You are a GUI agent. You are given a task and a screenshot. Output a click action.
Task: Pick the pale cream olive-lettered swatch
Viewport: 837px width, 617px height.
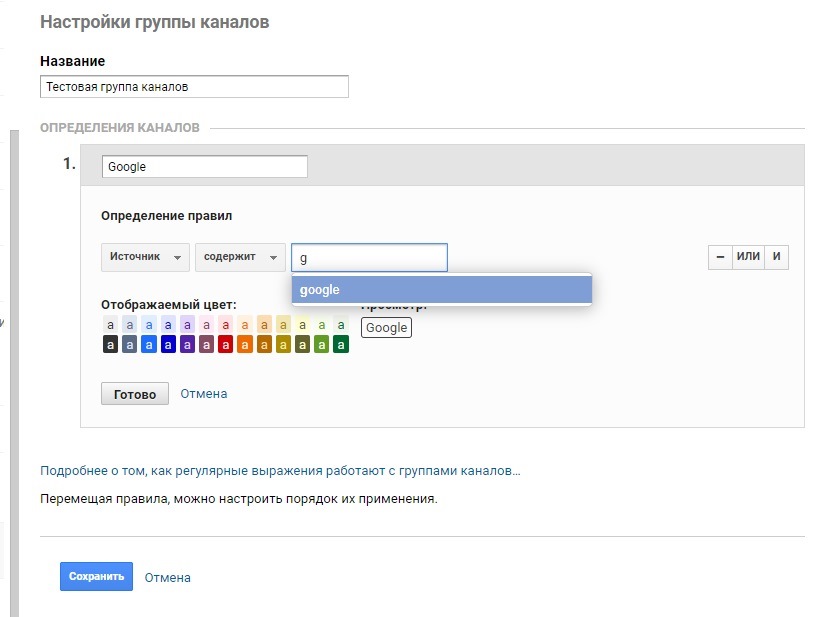[303, 325]
